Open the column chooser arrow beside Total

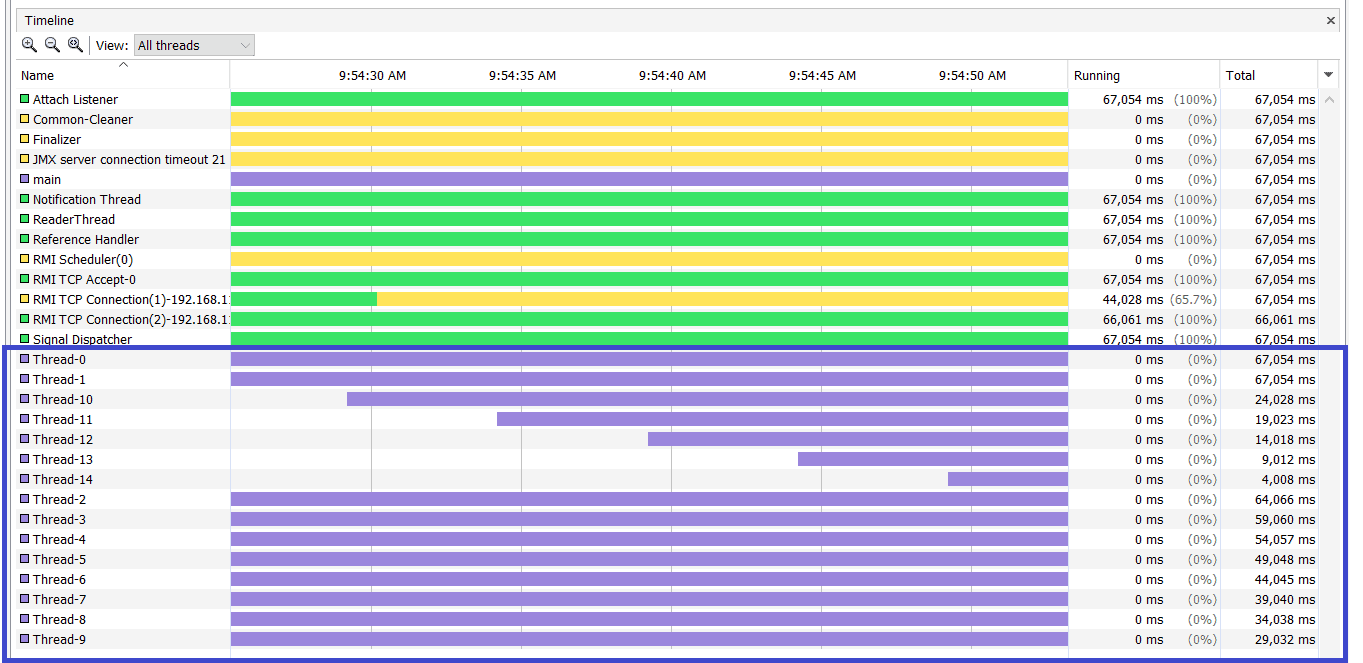click(1329, 75)
